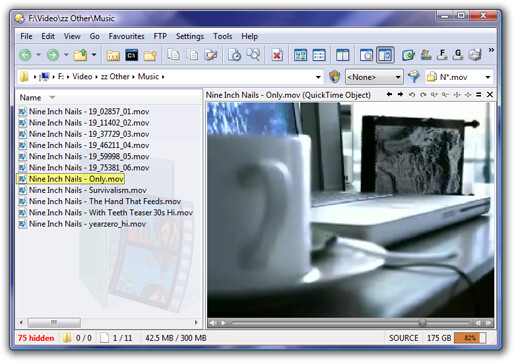Click the zz Other breadcrumb segment
This screenshot has height=362, width=514.
(115, 77)
